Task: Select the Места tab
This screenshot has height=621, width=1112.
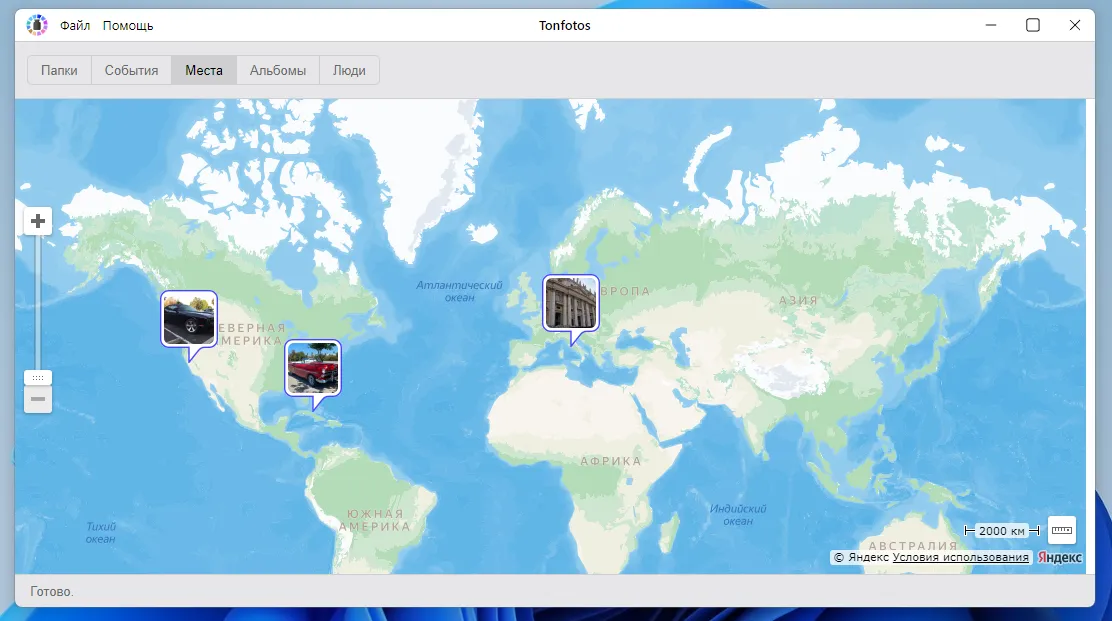Action: (x=204, y=71)
